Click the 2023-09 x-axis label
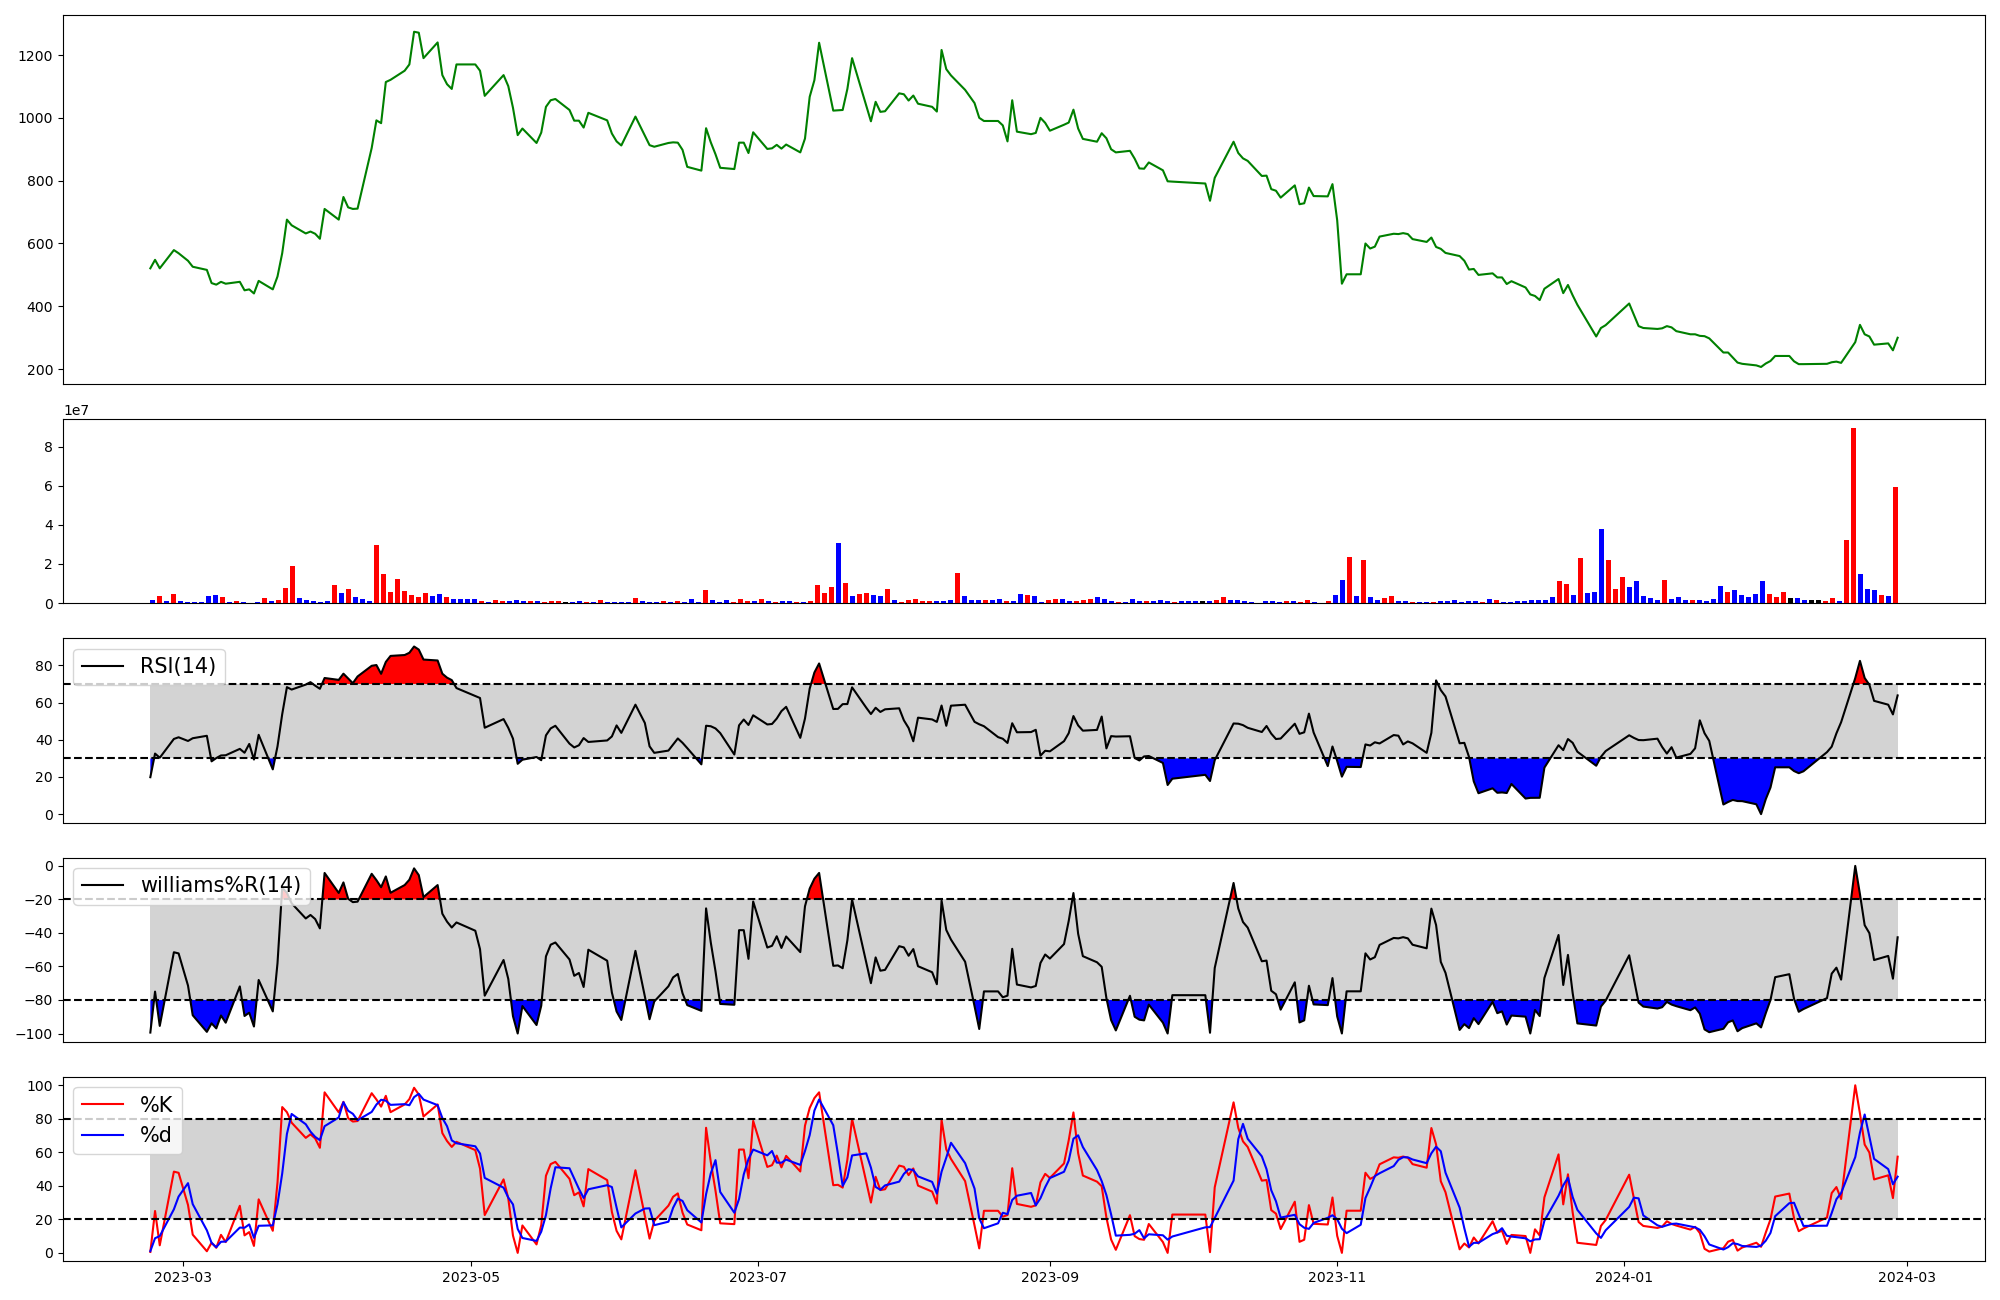 coord(1050,1277)
